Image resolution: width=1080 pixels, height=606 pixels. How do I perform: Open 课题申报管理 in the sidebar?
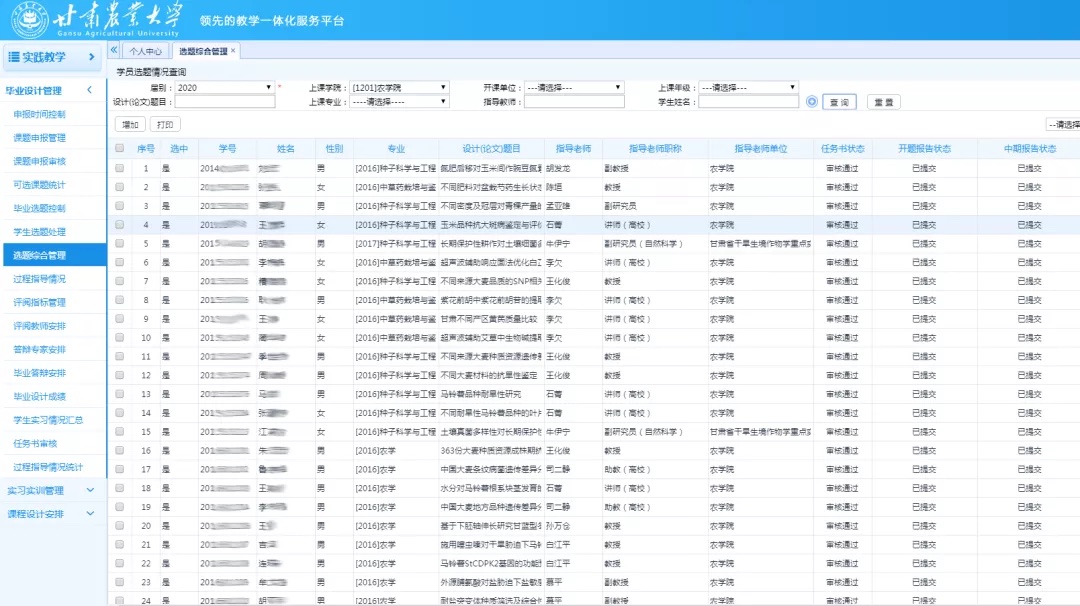(x=40, y=138)
